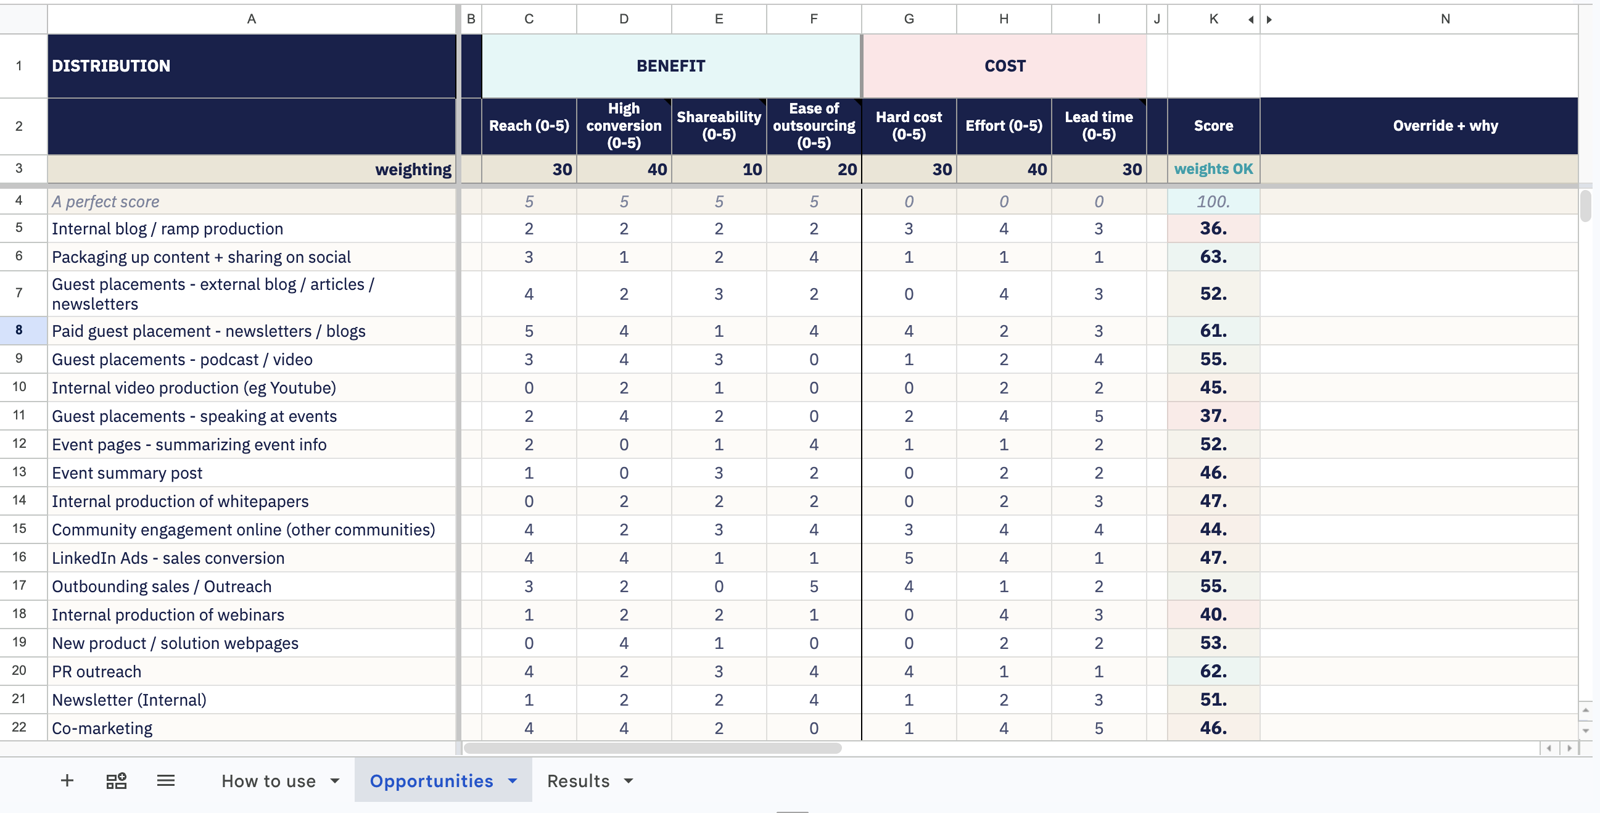The image size is (1600, 813).
Task: Select 'Outbounding sales / Outreach' cell
Action: click(x=252, y=586)
